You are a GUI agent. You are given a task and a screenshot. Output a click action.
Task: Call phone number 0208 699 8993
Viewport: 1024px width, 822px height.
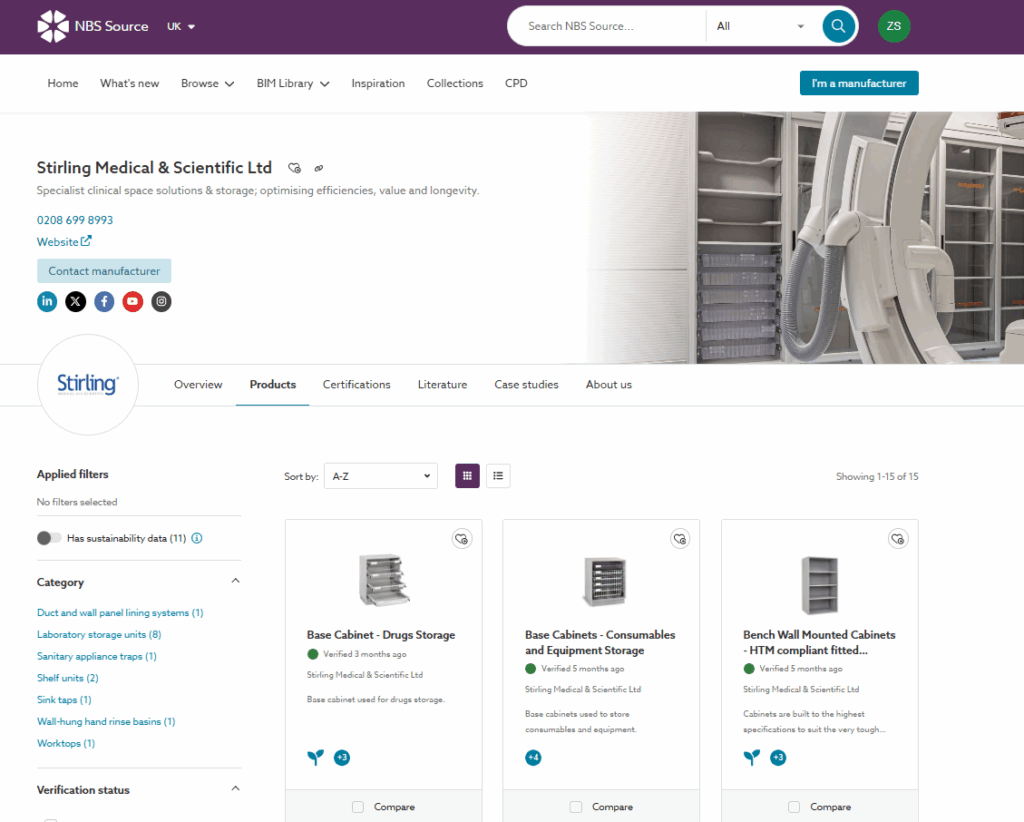coord(74,220)
